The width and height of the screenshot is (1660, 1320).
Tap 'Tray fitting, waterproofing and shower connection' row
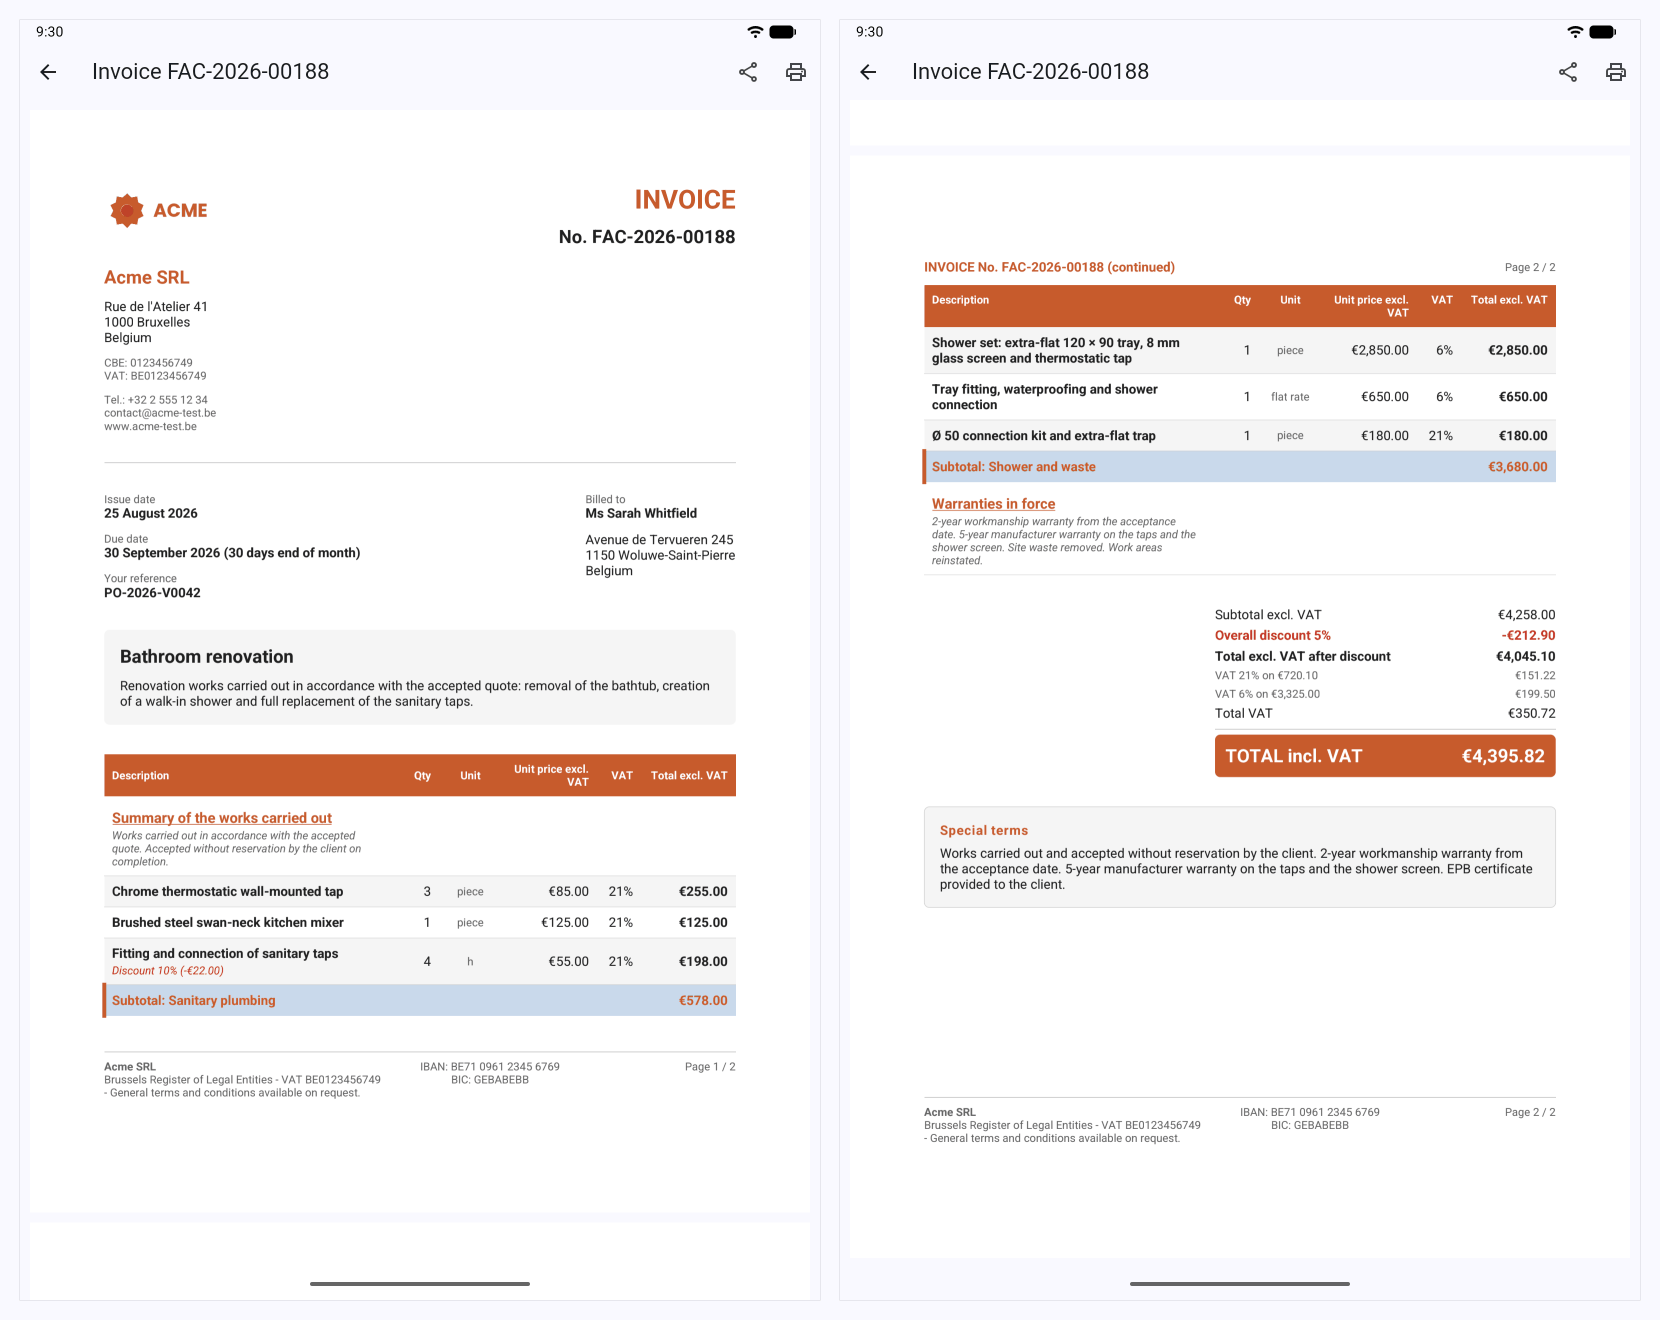tap(1240, 397)
